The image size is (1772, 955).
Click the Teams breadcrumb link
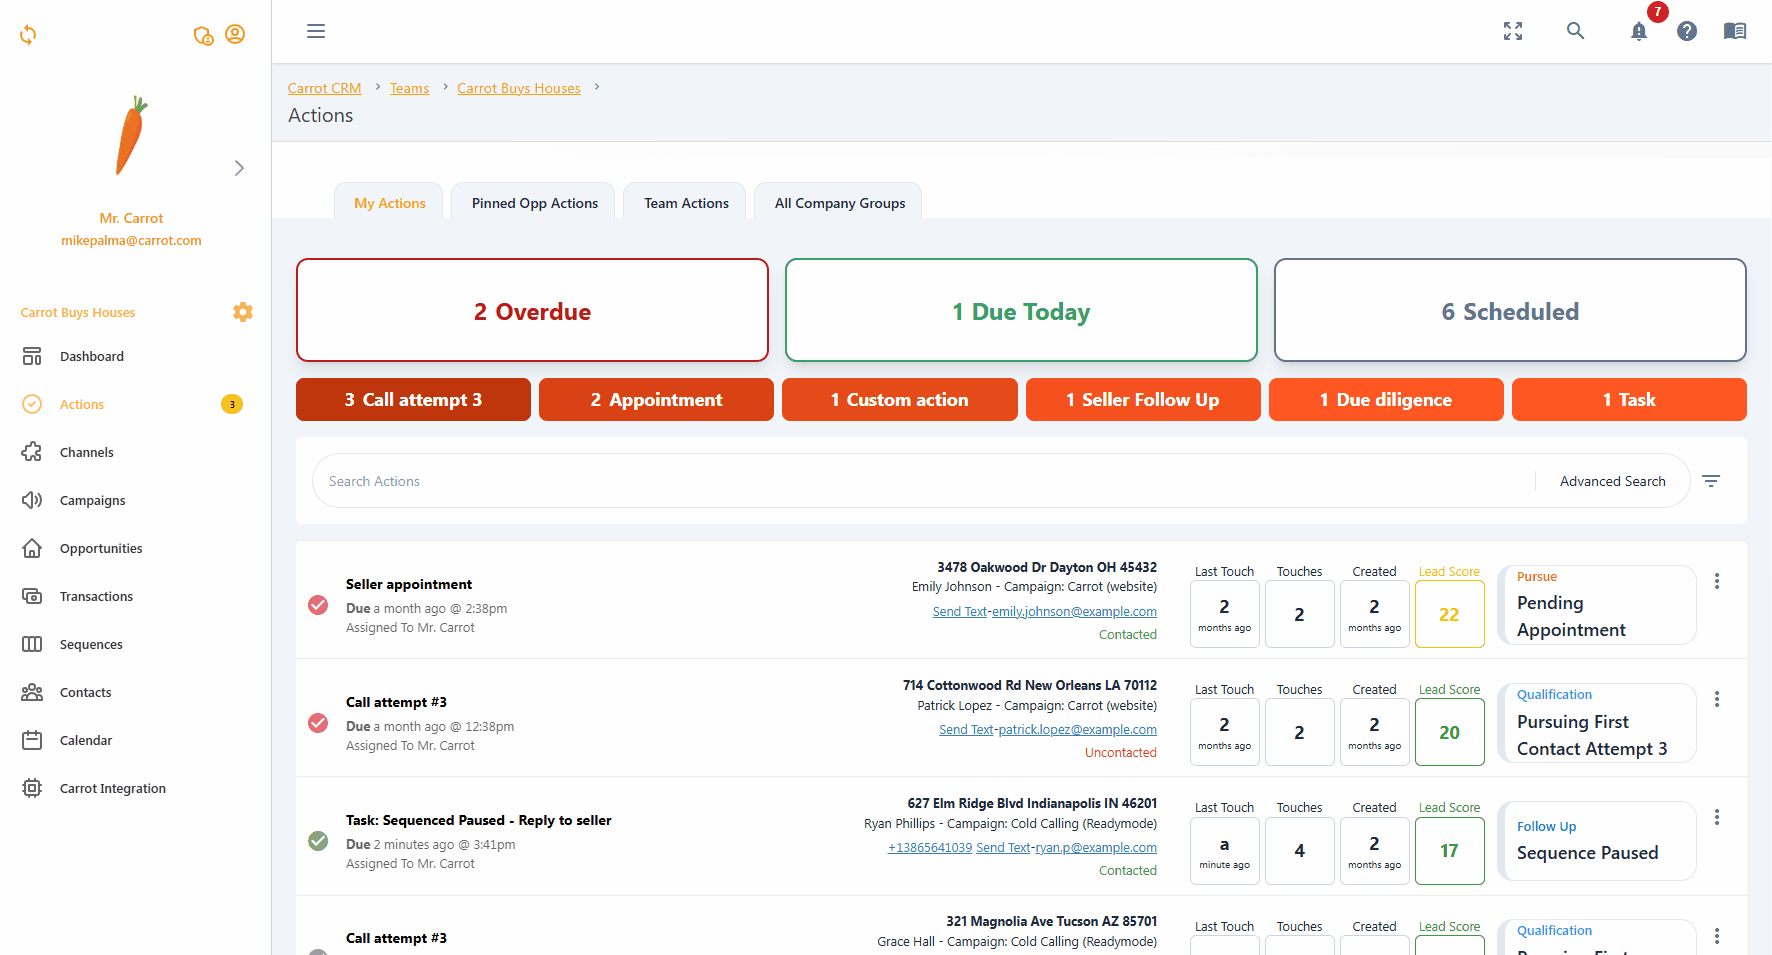[x=409, y=88]
